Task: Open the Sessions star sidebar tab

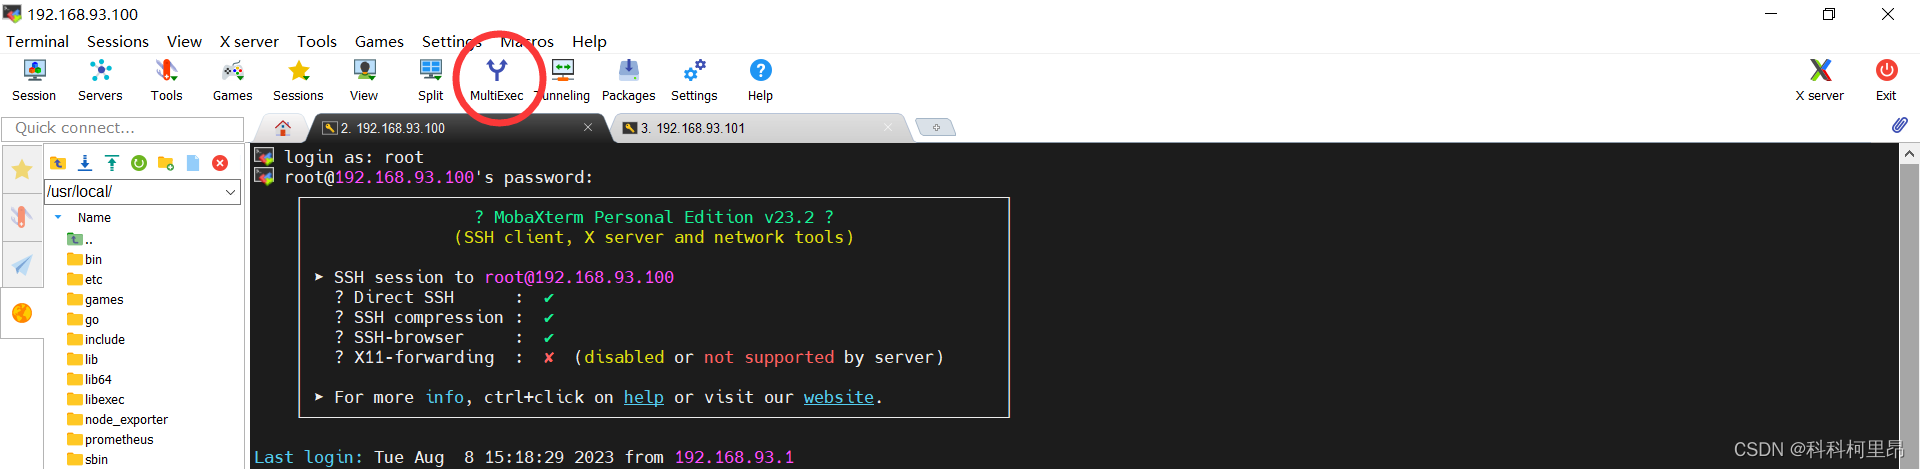Action: (22, 169)
